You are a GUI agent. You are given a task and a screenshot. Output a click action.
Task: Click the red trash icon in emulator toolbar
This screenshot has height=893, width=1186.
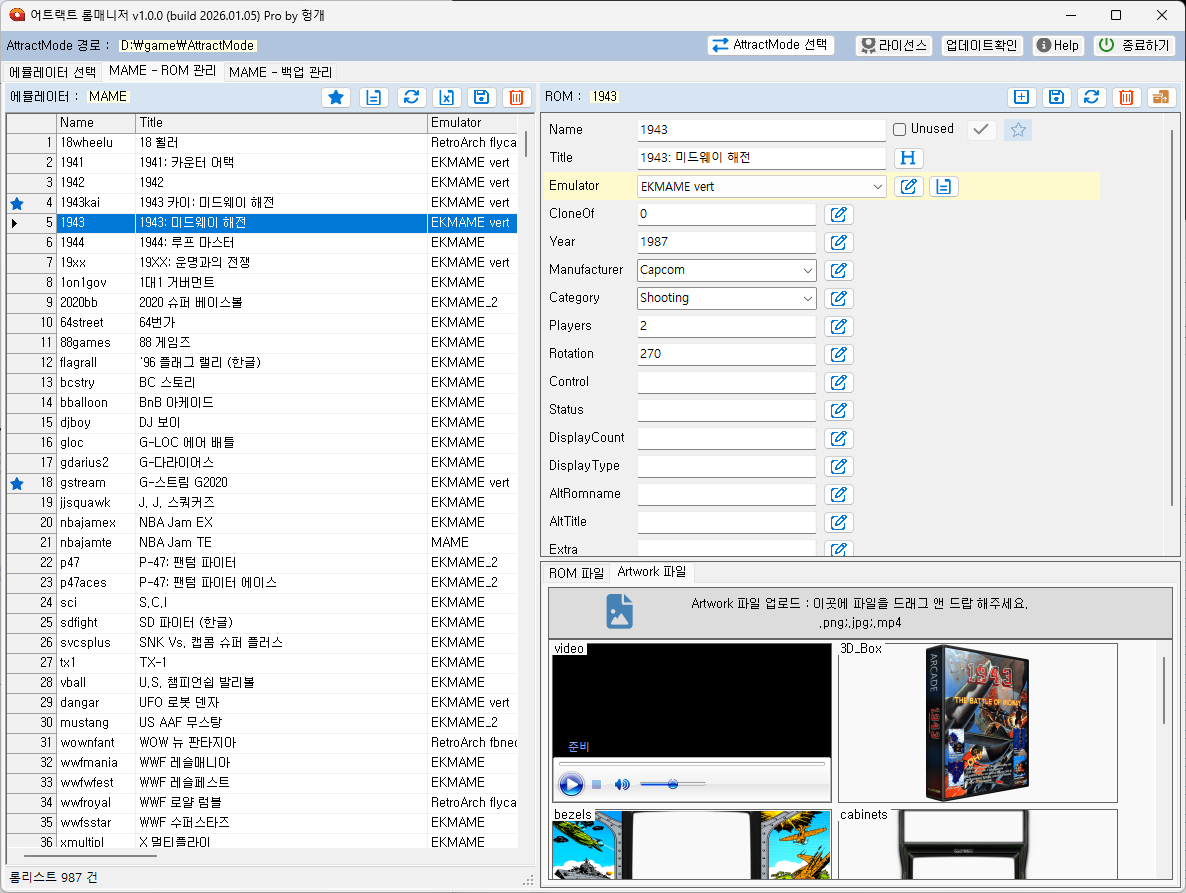pyautogui.click(x=517, y=97)
